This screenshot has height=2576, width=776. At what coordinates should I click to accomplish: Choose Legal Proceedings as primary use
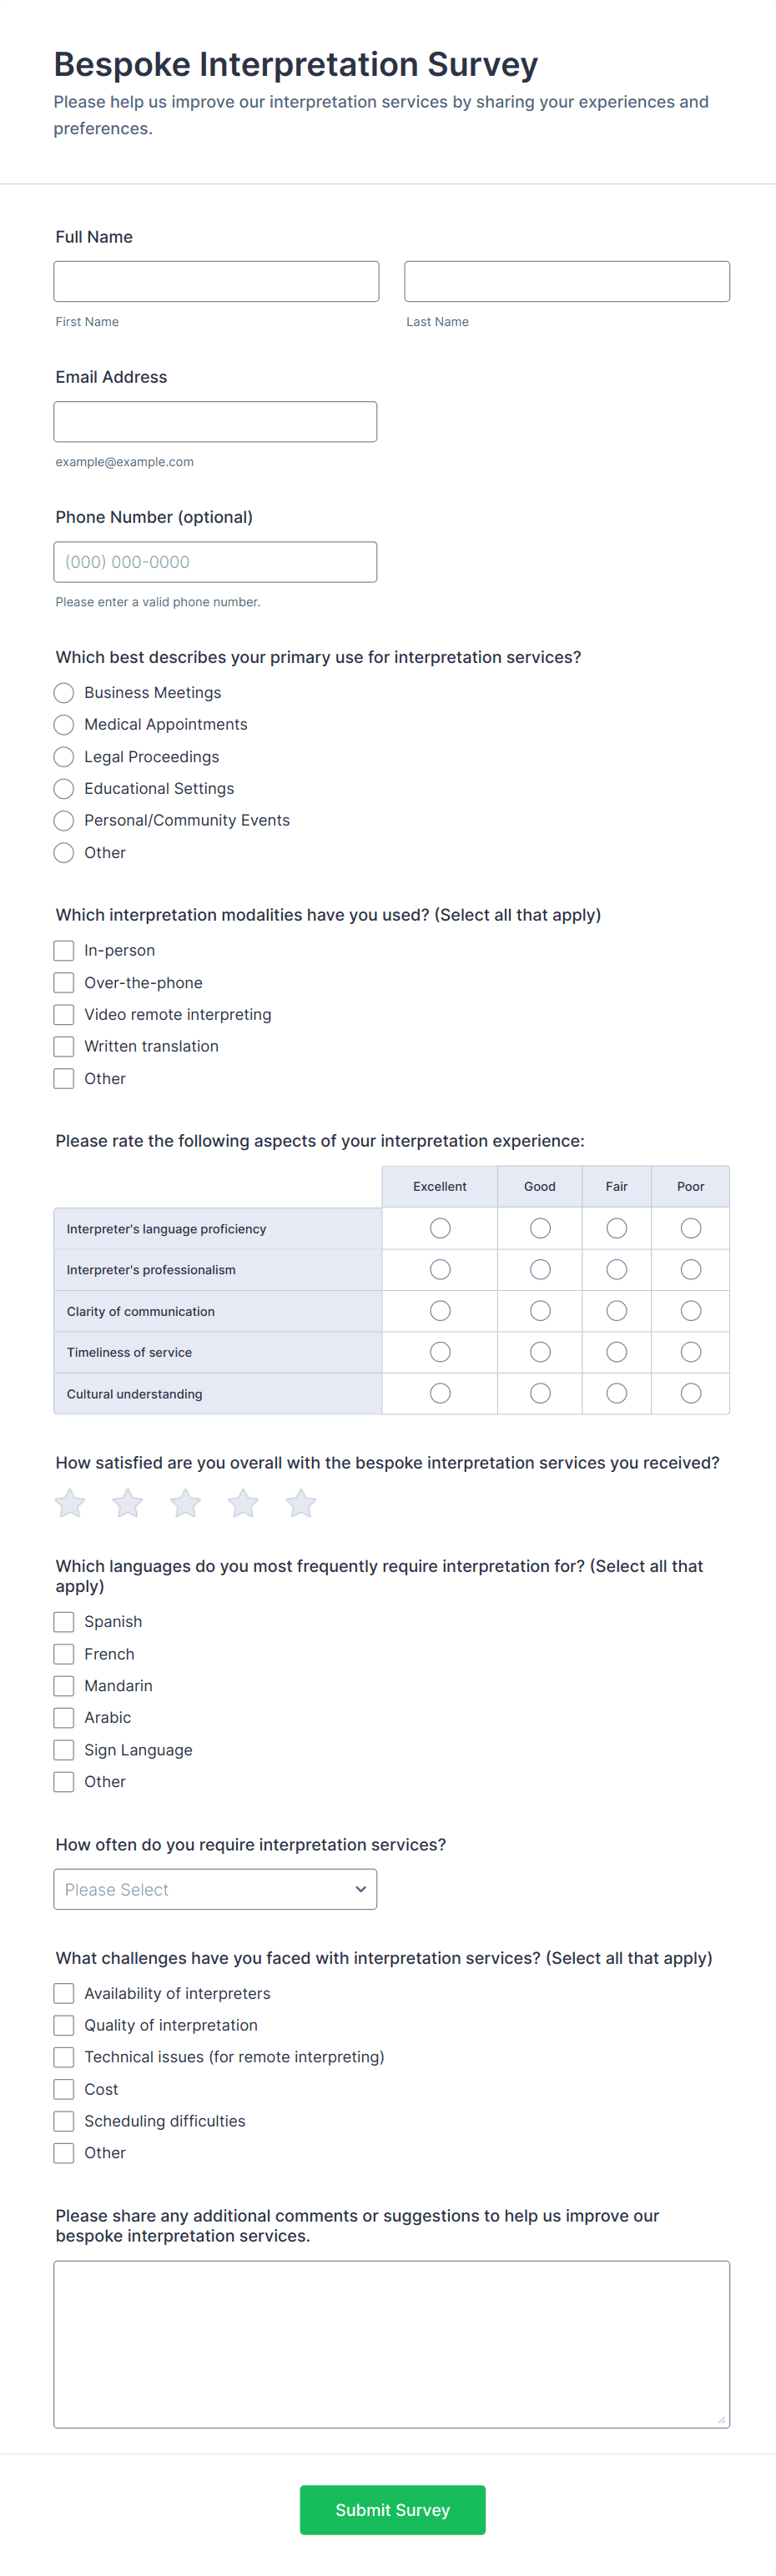point(64,757)
